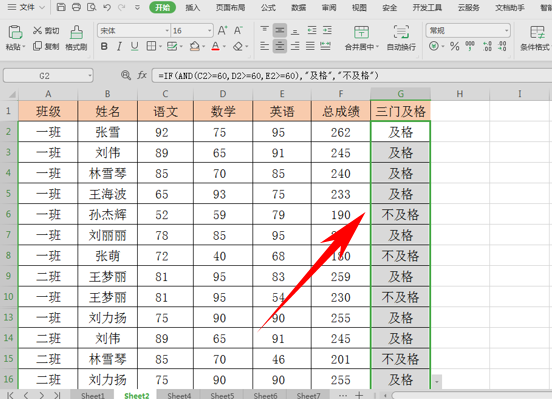This screenshot has width=553, height=399.
Task: Switch to the 公式 tab
Action: click(268, 7)
